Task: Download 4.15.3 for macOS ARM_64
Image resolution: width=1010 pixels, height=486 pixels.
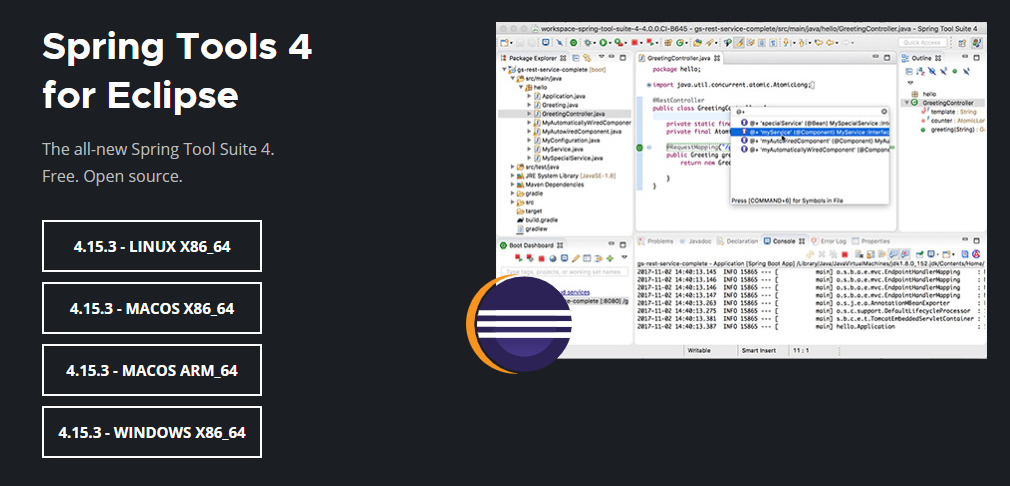Action: [x=152, y=370]
